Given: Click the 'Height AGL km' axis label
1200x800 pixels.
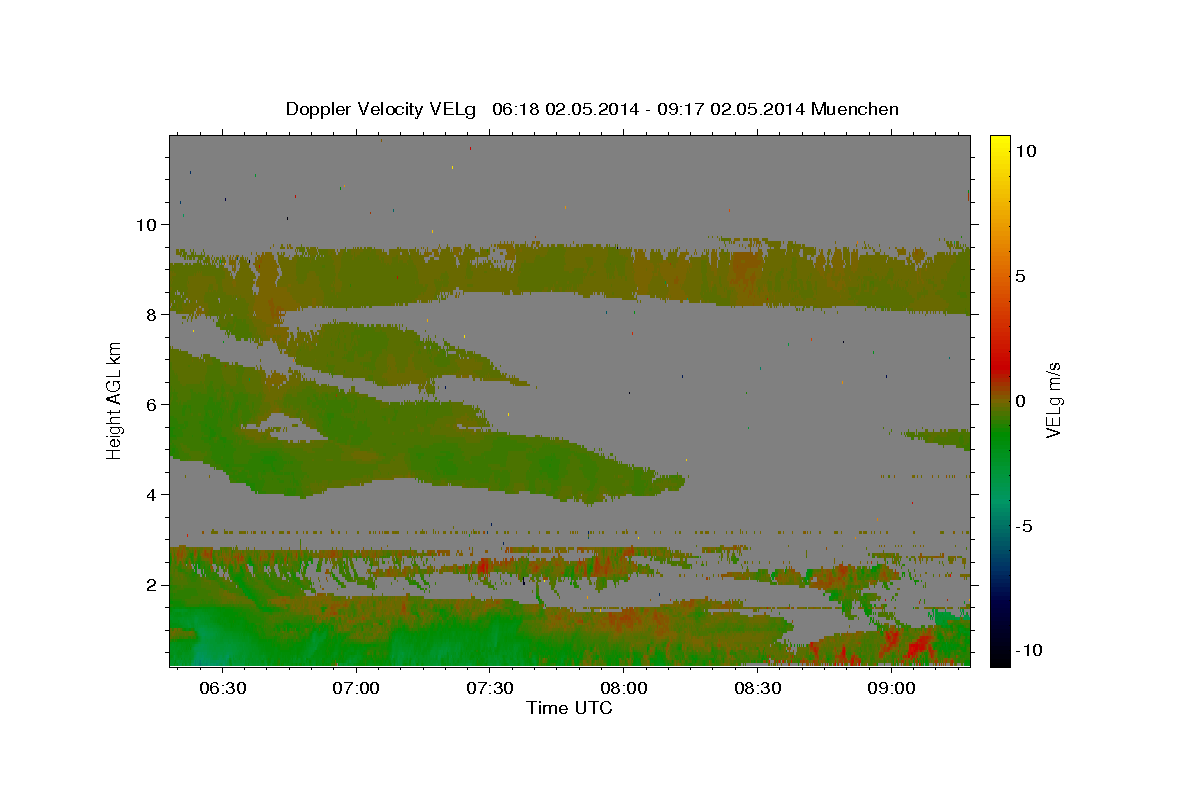Looking at the screenshot, I should click(x=114, y=400).
